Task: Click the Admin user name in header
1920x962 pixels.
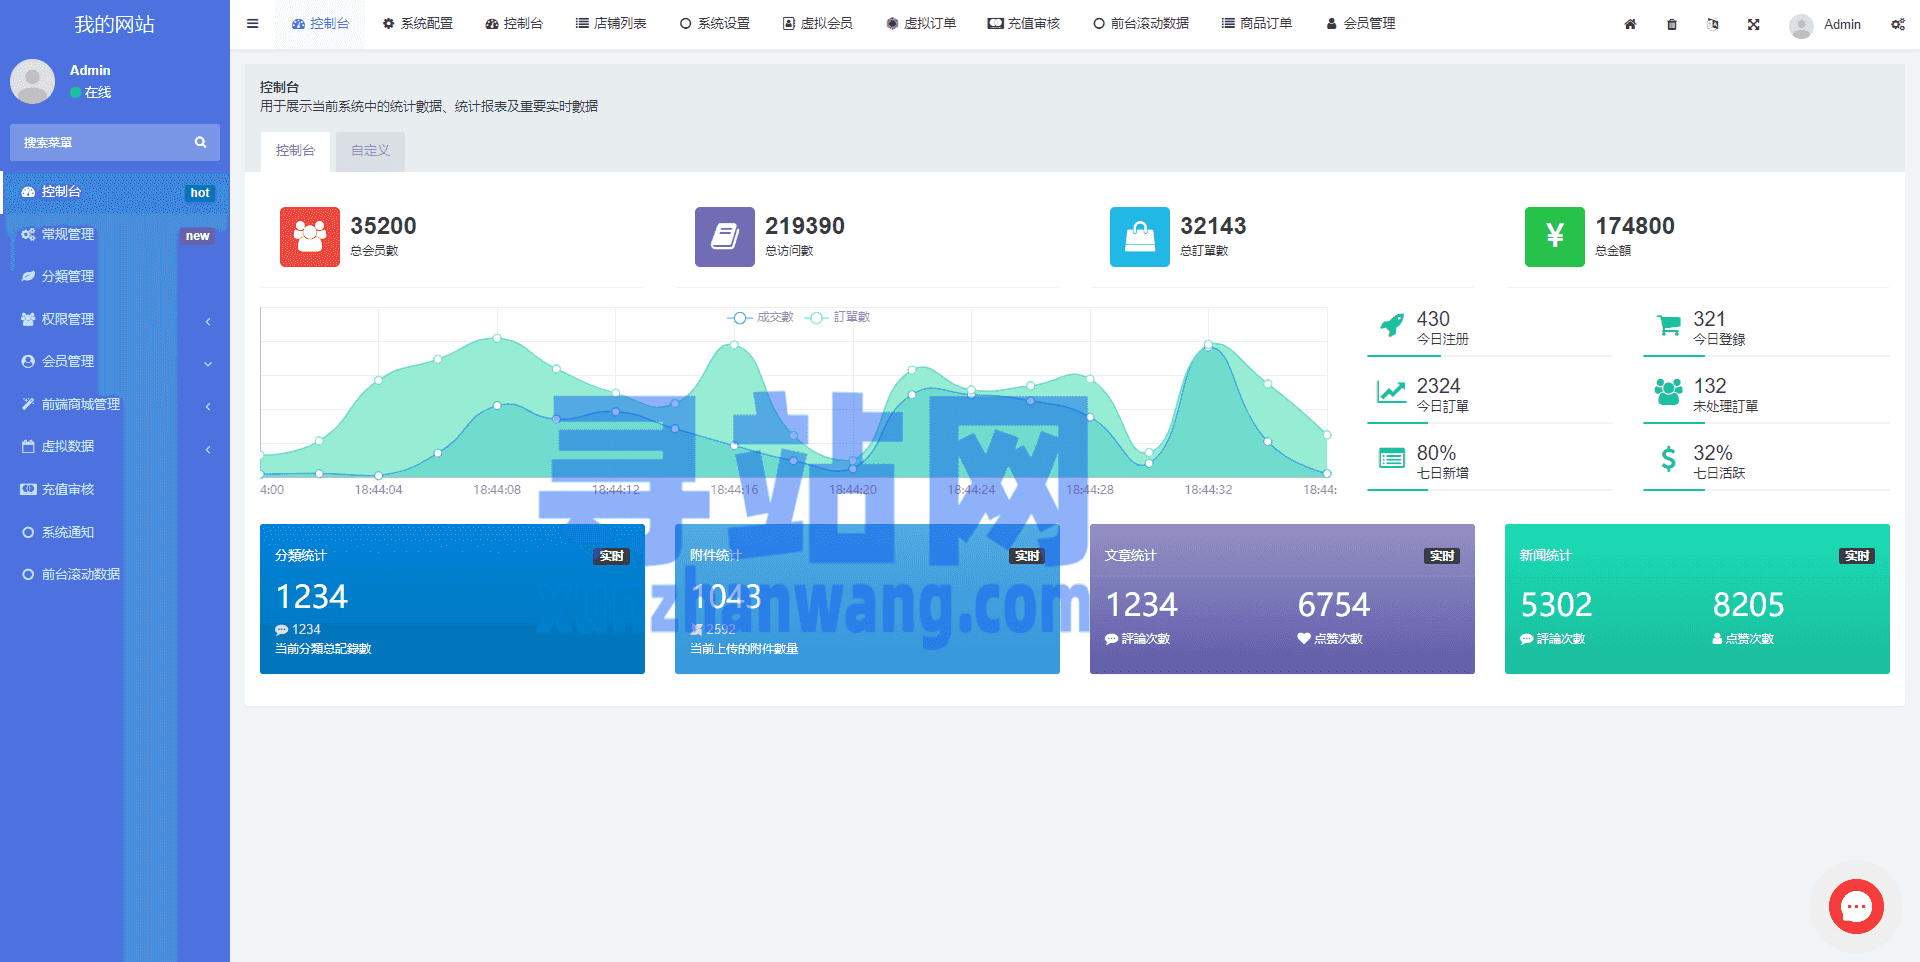Action: 1841,24
